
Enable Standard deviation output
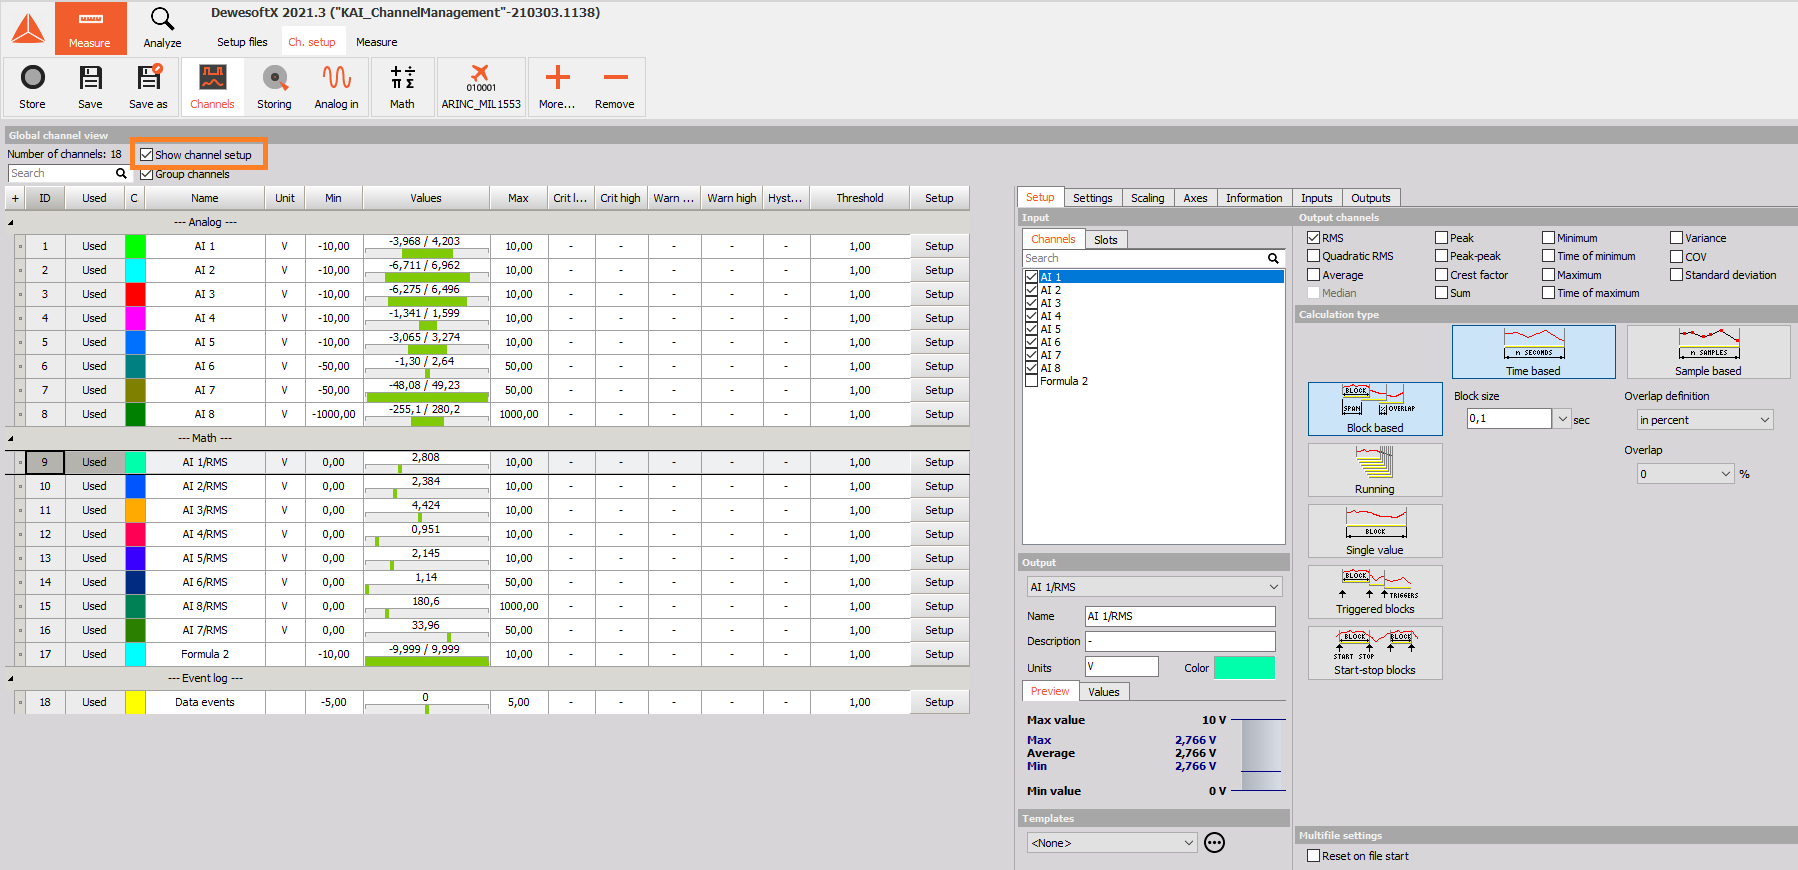[1677, 275]
